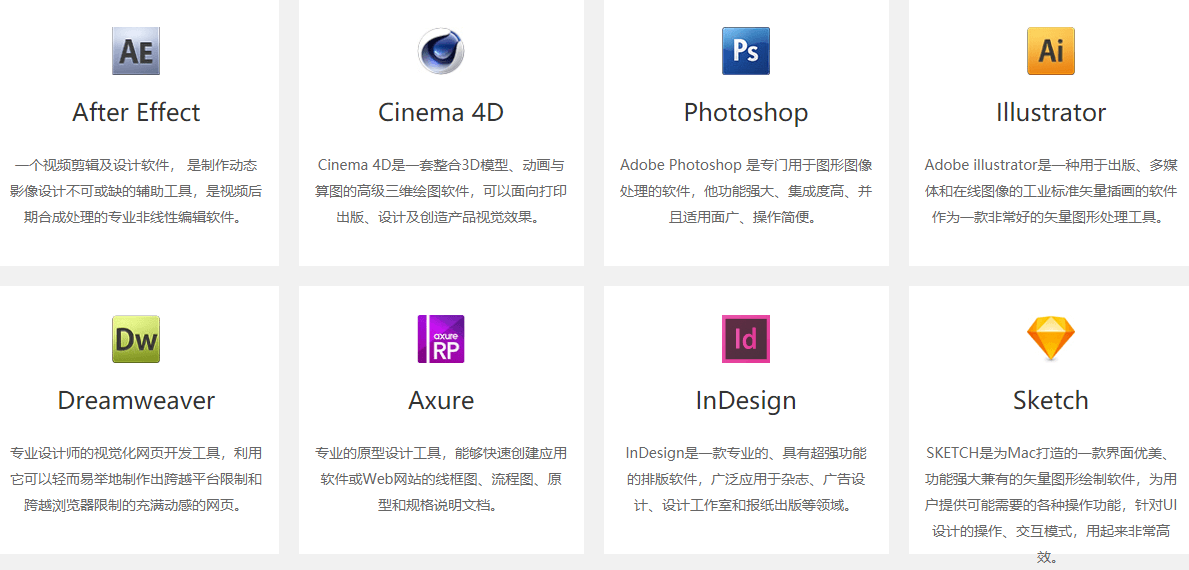Click the Adobe Photoshop description paragraph
The width and height of the screenshot is (1189, 570).
tap(746, 190)
